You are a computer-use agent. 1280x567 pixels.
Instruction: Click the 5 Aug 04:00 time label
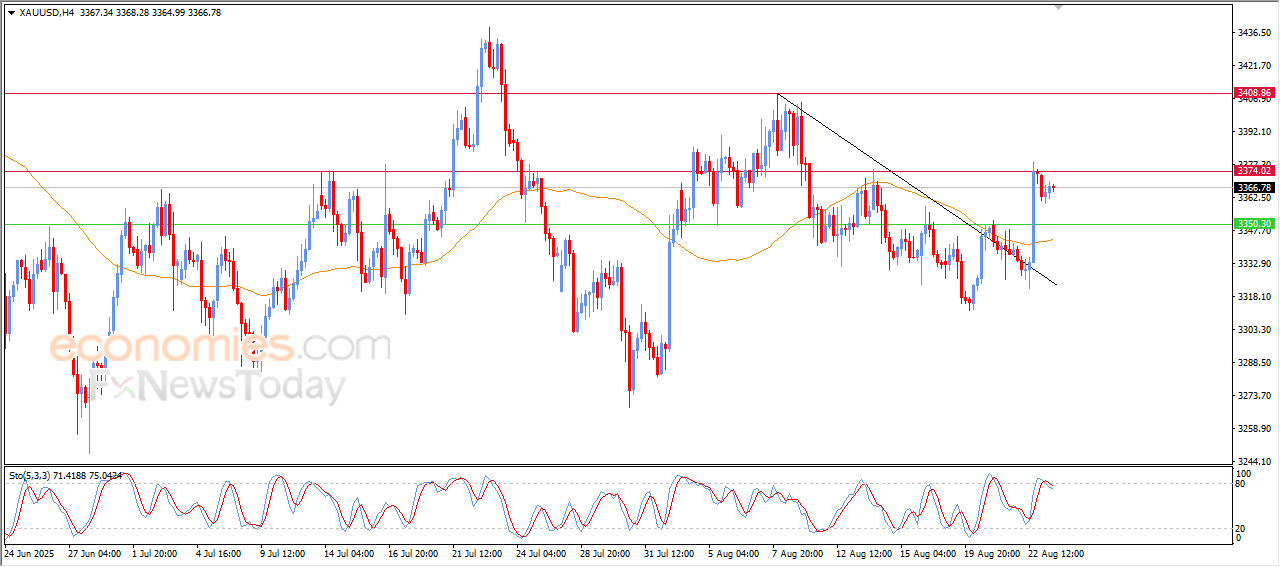point(733,553)
